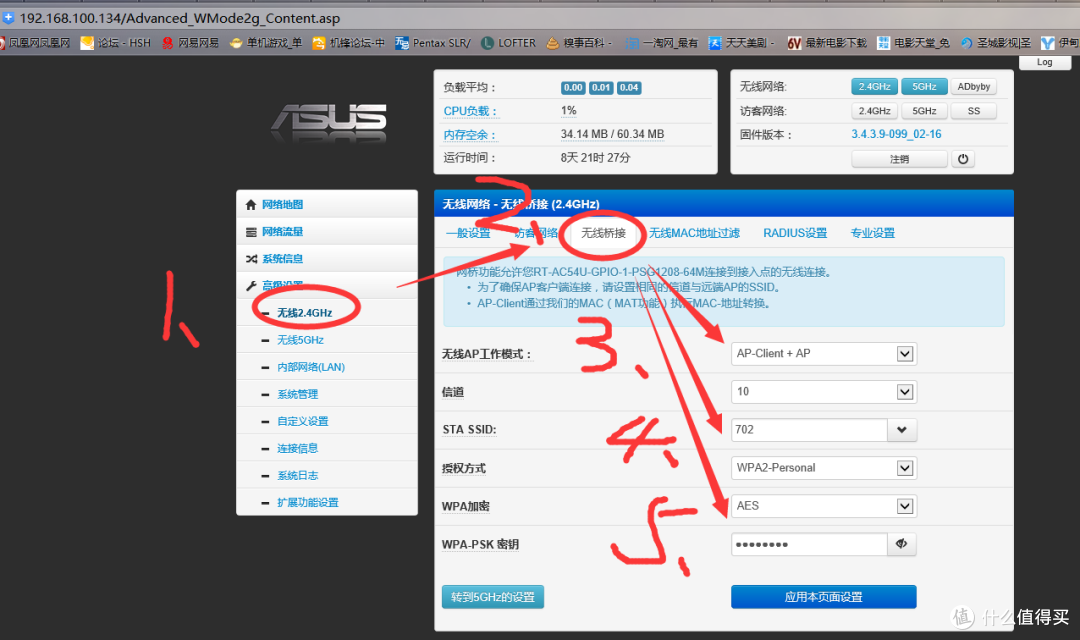The image size is (1080, 640).
Task: Click the 内存空余 link
Action: point(470,135)
